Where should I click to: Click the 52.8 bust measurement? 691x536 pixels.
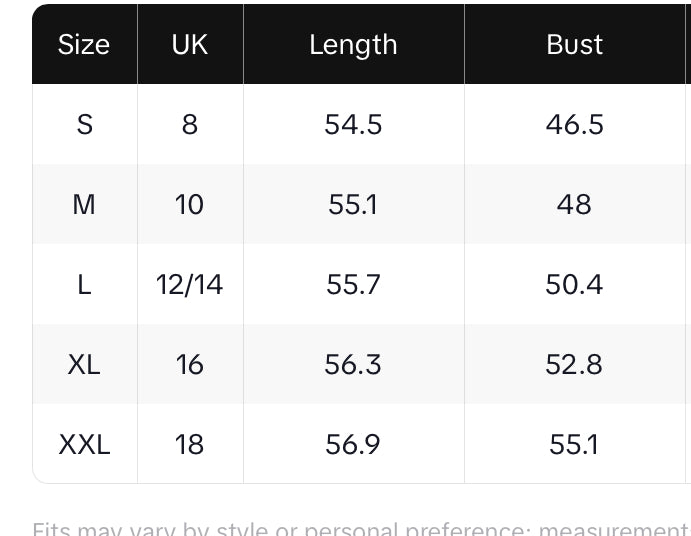tap(575, 365)
